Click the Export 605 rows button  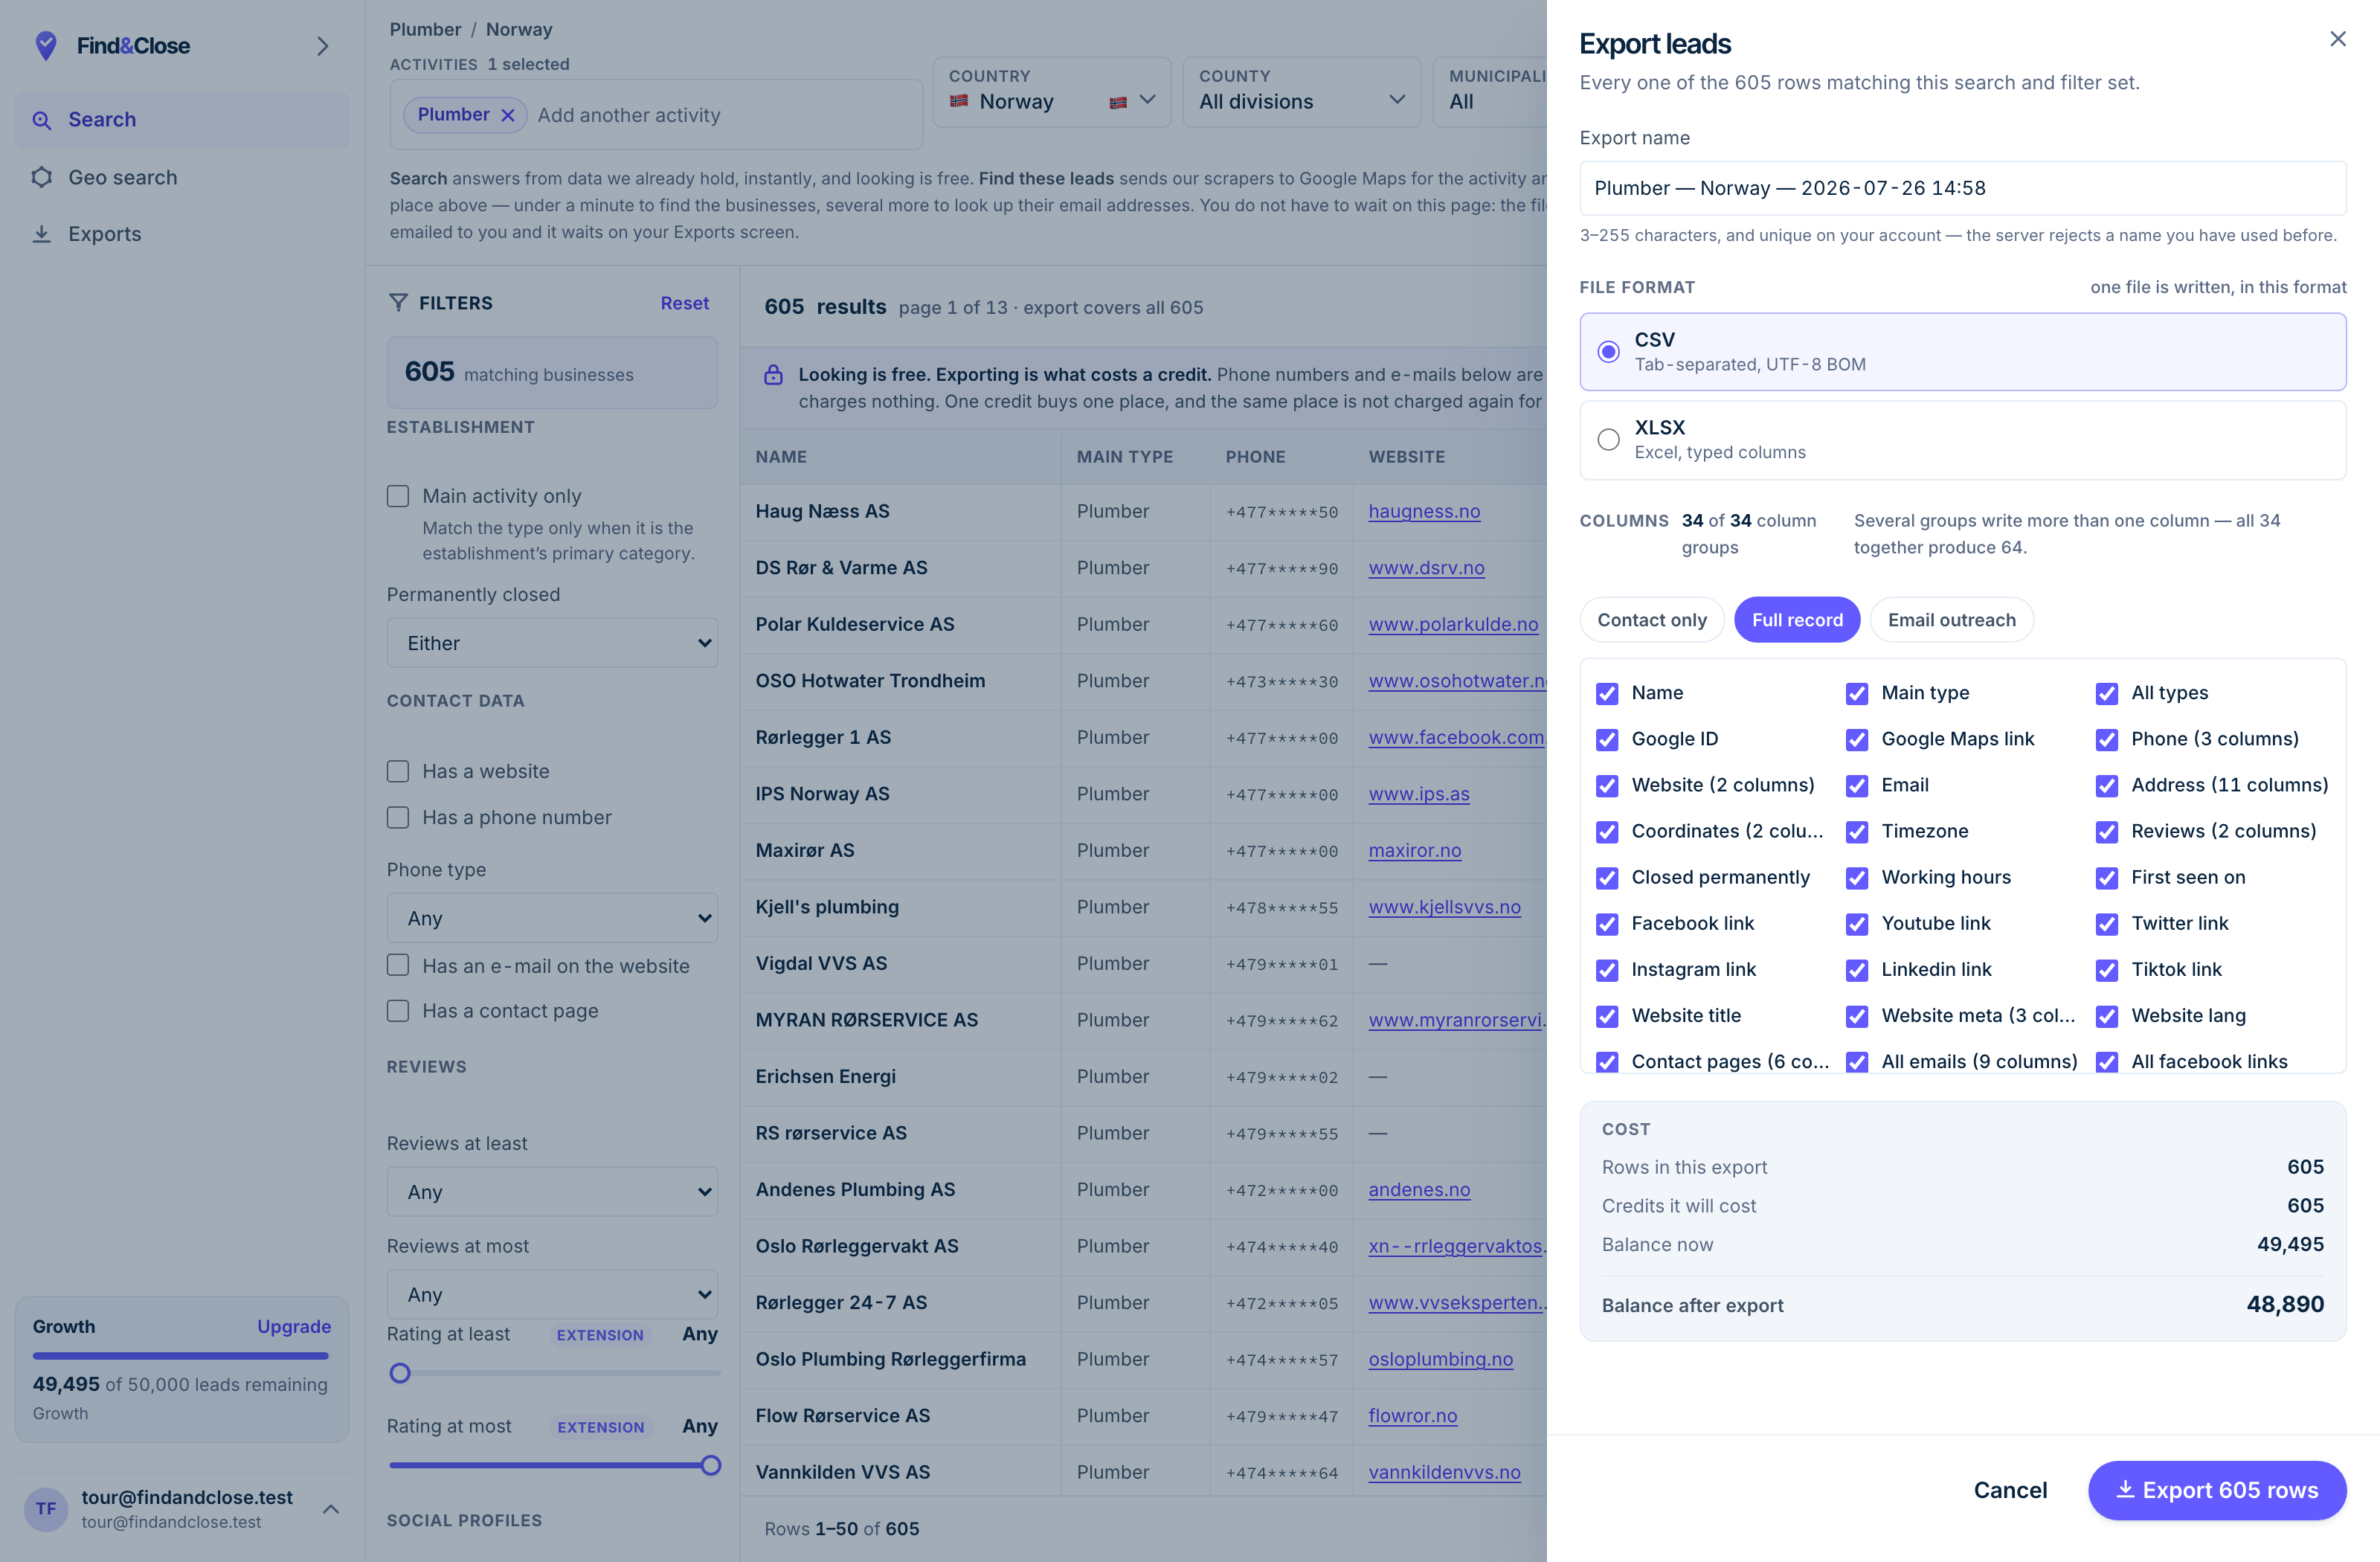[2216, 1490]
